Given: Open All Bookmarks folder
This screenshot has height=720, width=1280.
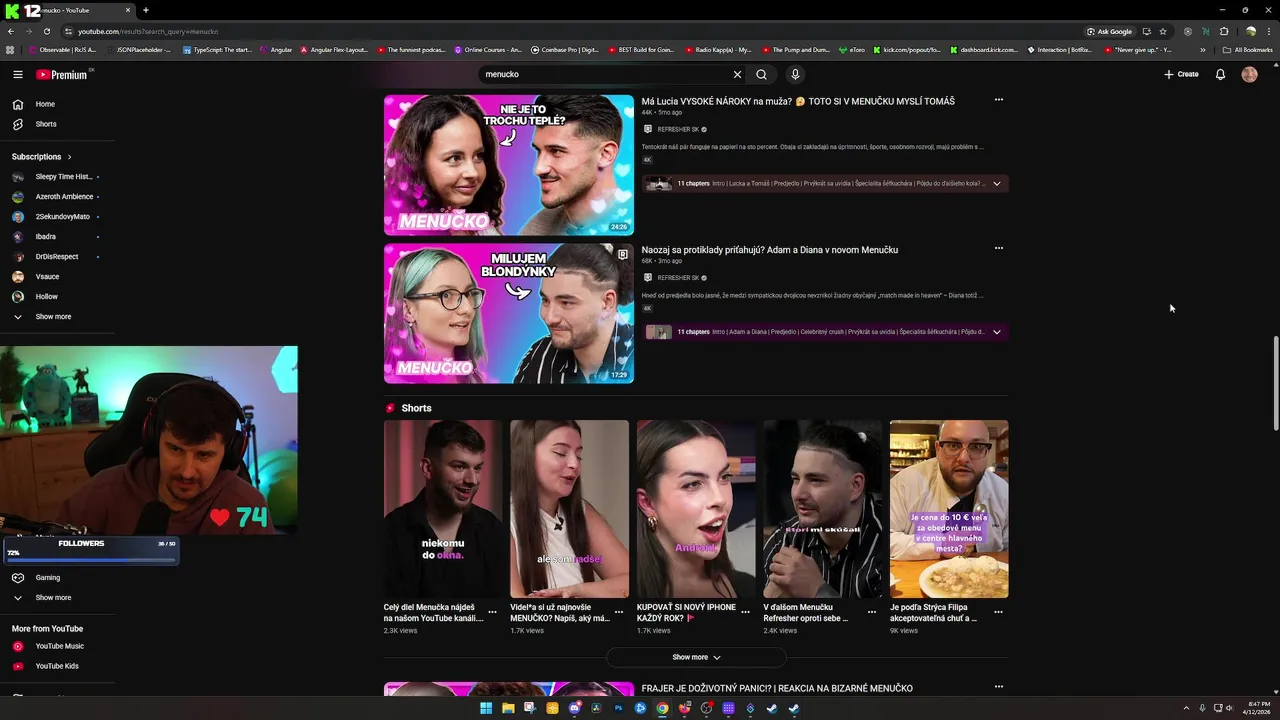Looking at the screenshot, I should (x=1248, y=49).
